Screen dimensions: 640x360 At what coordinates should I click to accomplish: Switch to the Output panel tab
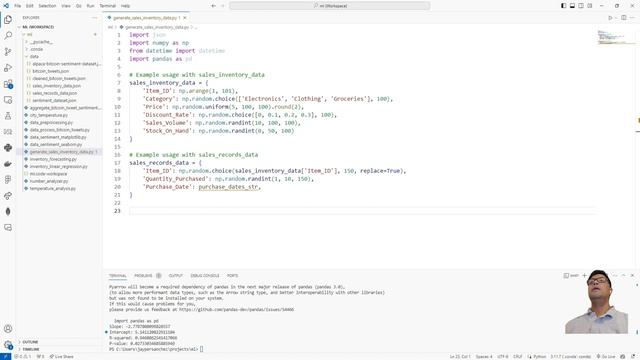pos(176,276)
